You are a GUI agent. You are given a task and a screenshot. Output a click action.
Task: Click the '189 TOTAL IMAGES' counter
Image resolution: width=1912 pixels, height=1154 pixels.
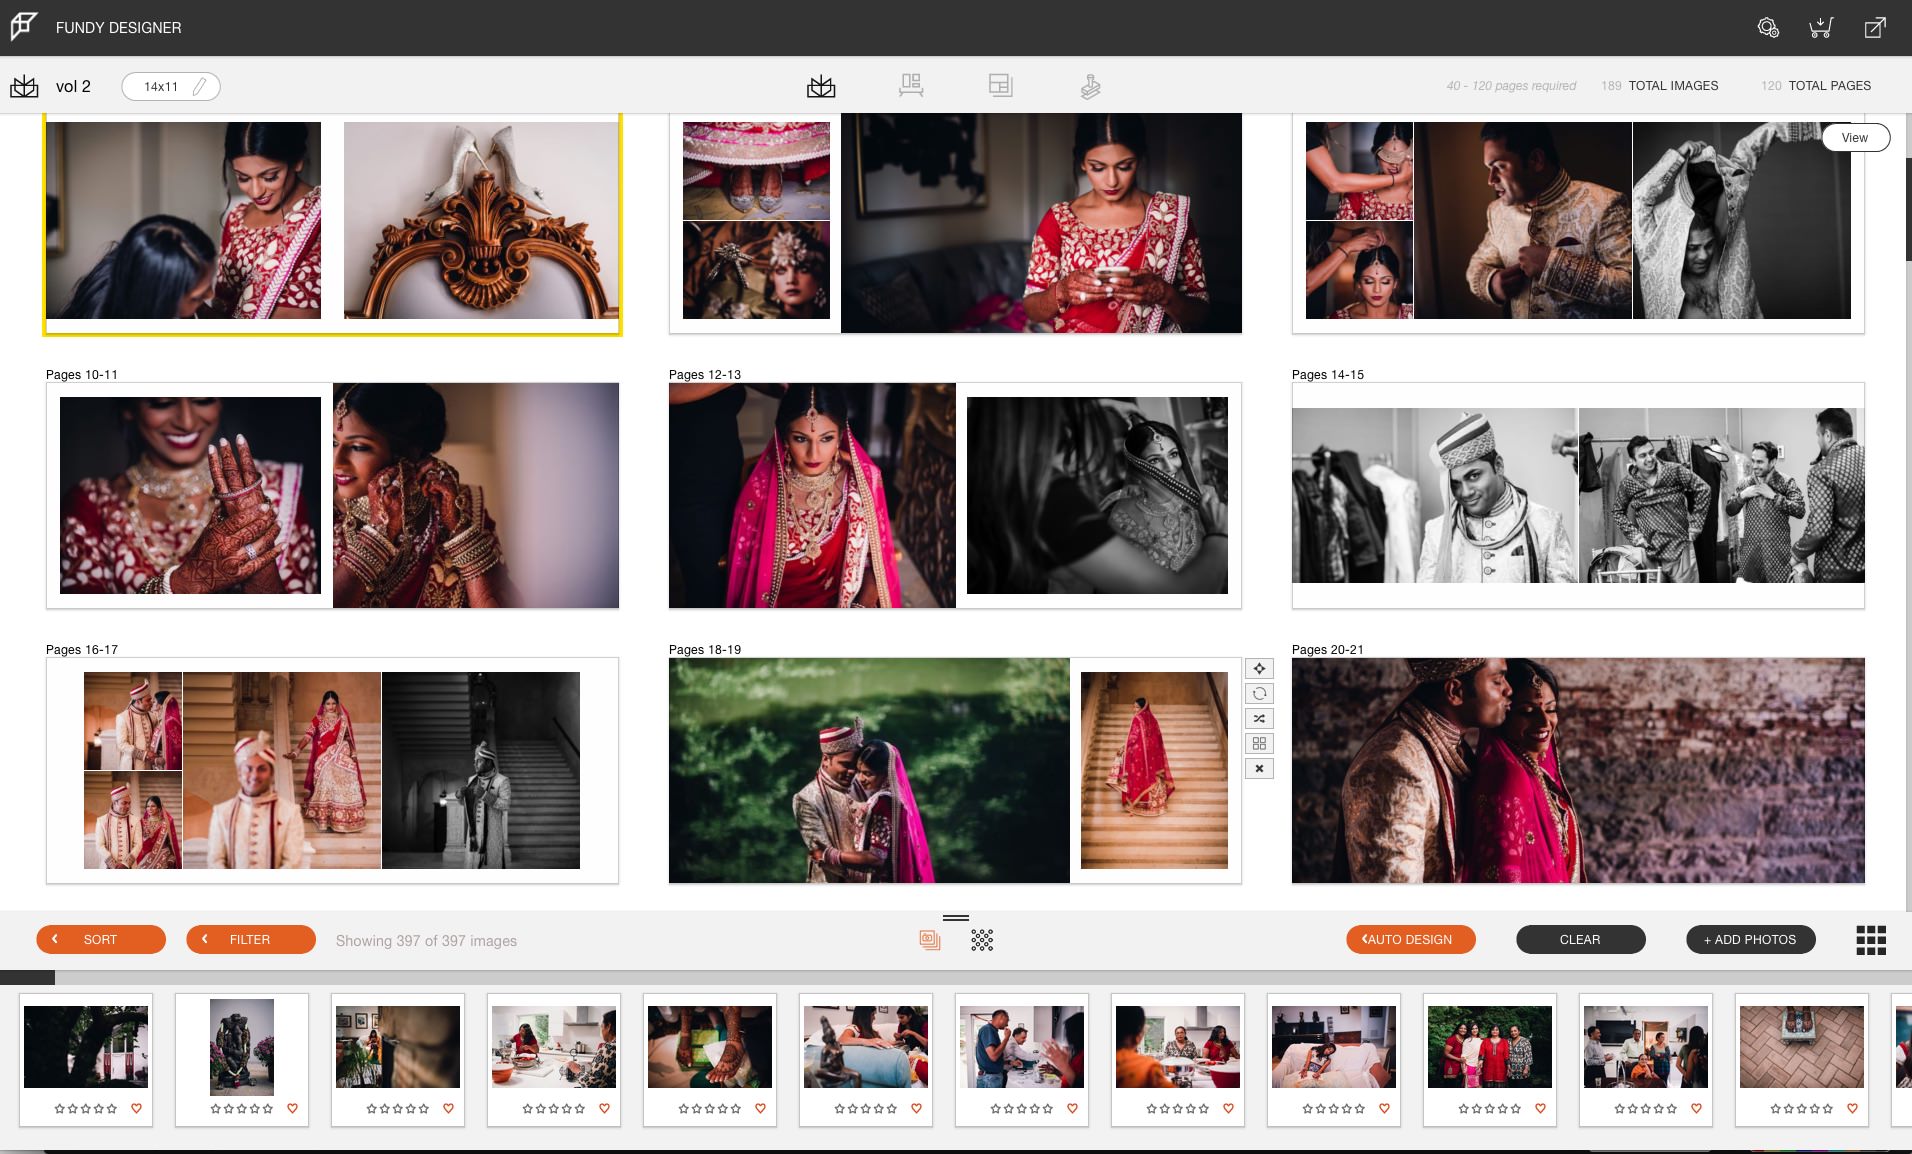click(1659, 86)
